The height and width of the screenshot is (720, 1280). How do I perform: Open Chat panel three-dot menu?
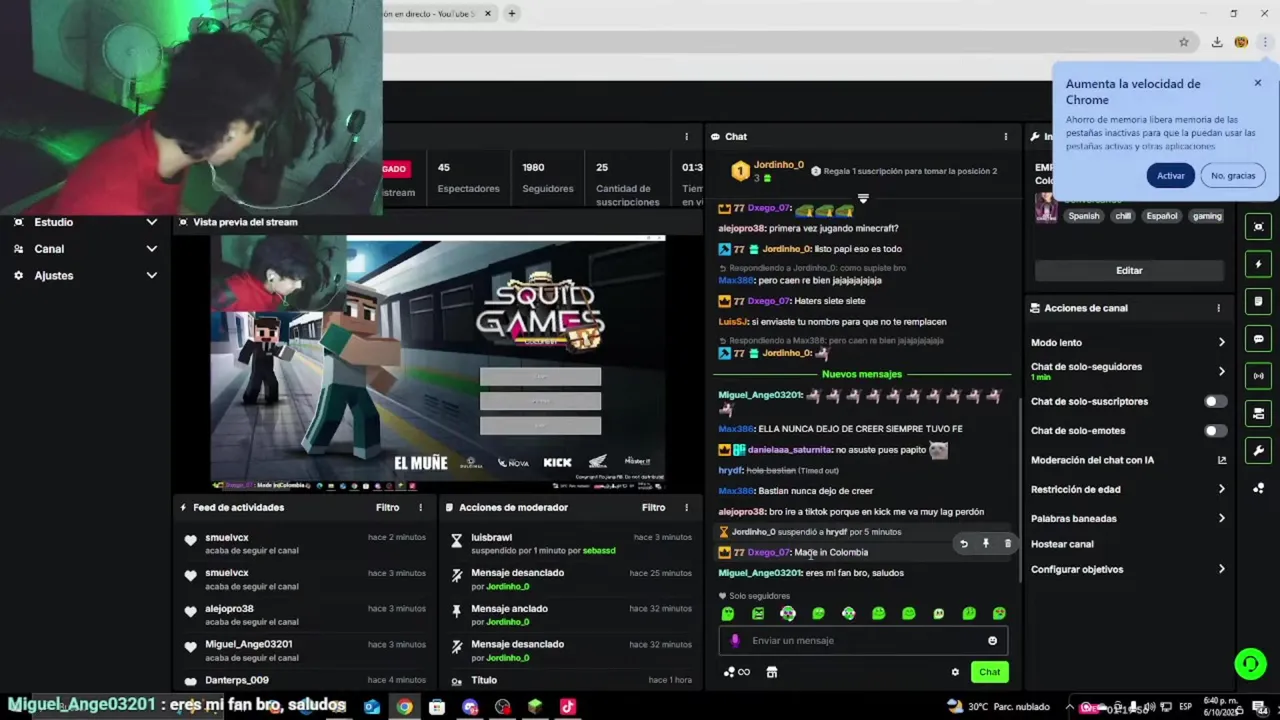point(1006,137)
